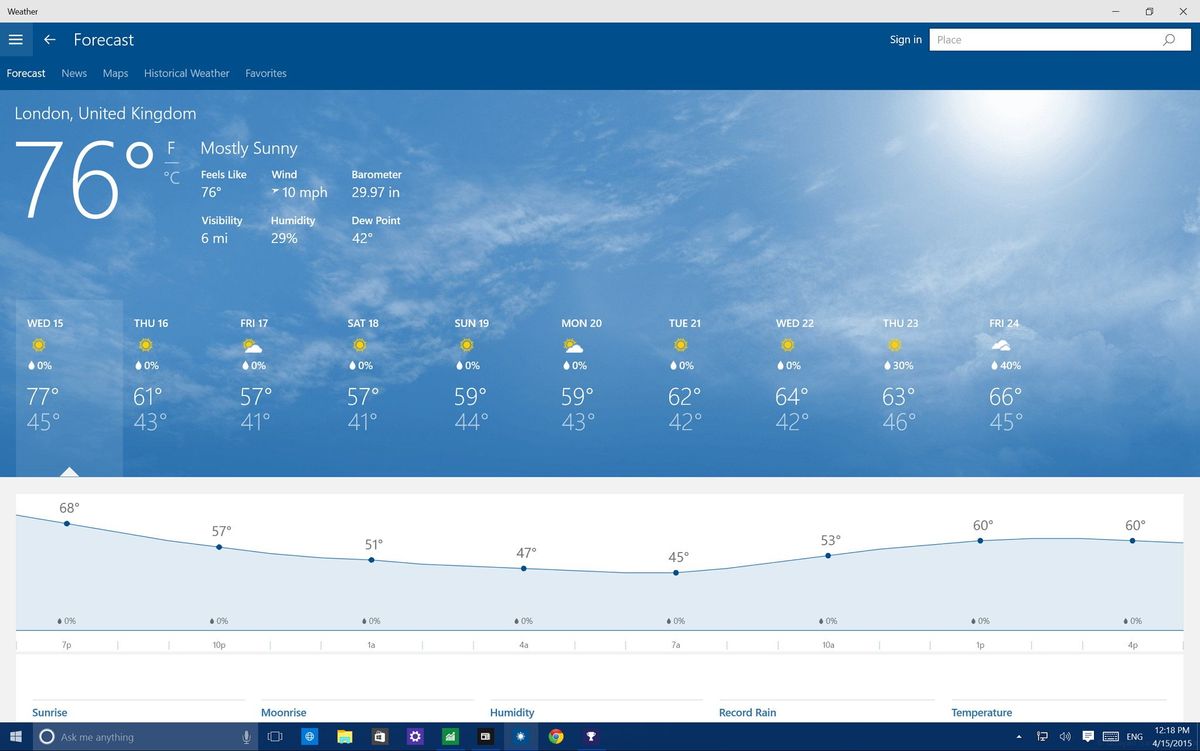Click the sunny weather icon under THU 16
The image size is (1200, 751).
coord(146,344)
